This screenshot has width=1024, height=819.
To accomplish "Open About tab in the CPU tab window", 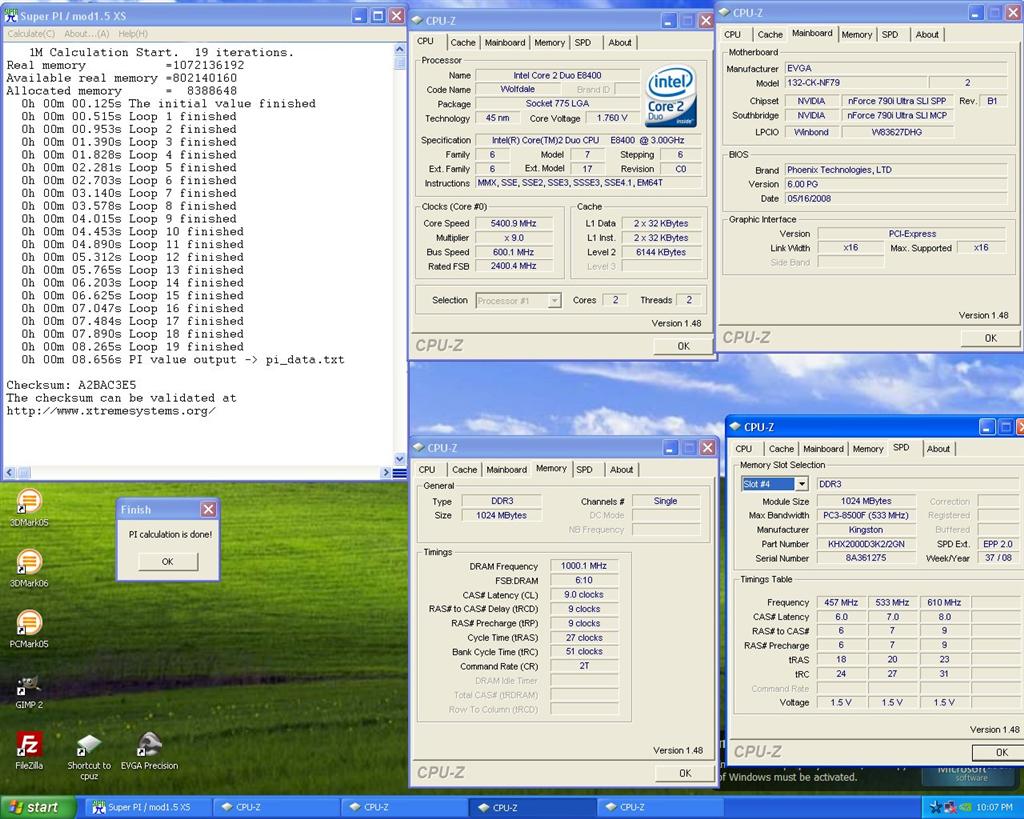I will coord(620,42).
